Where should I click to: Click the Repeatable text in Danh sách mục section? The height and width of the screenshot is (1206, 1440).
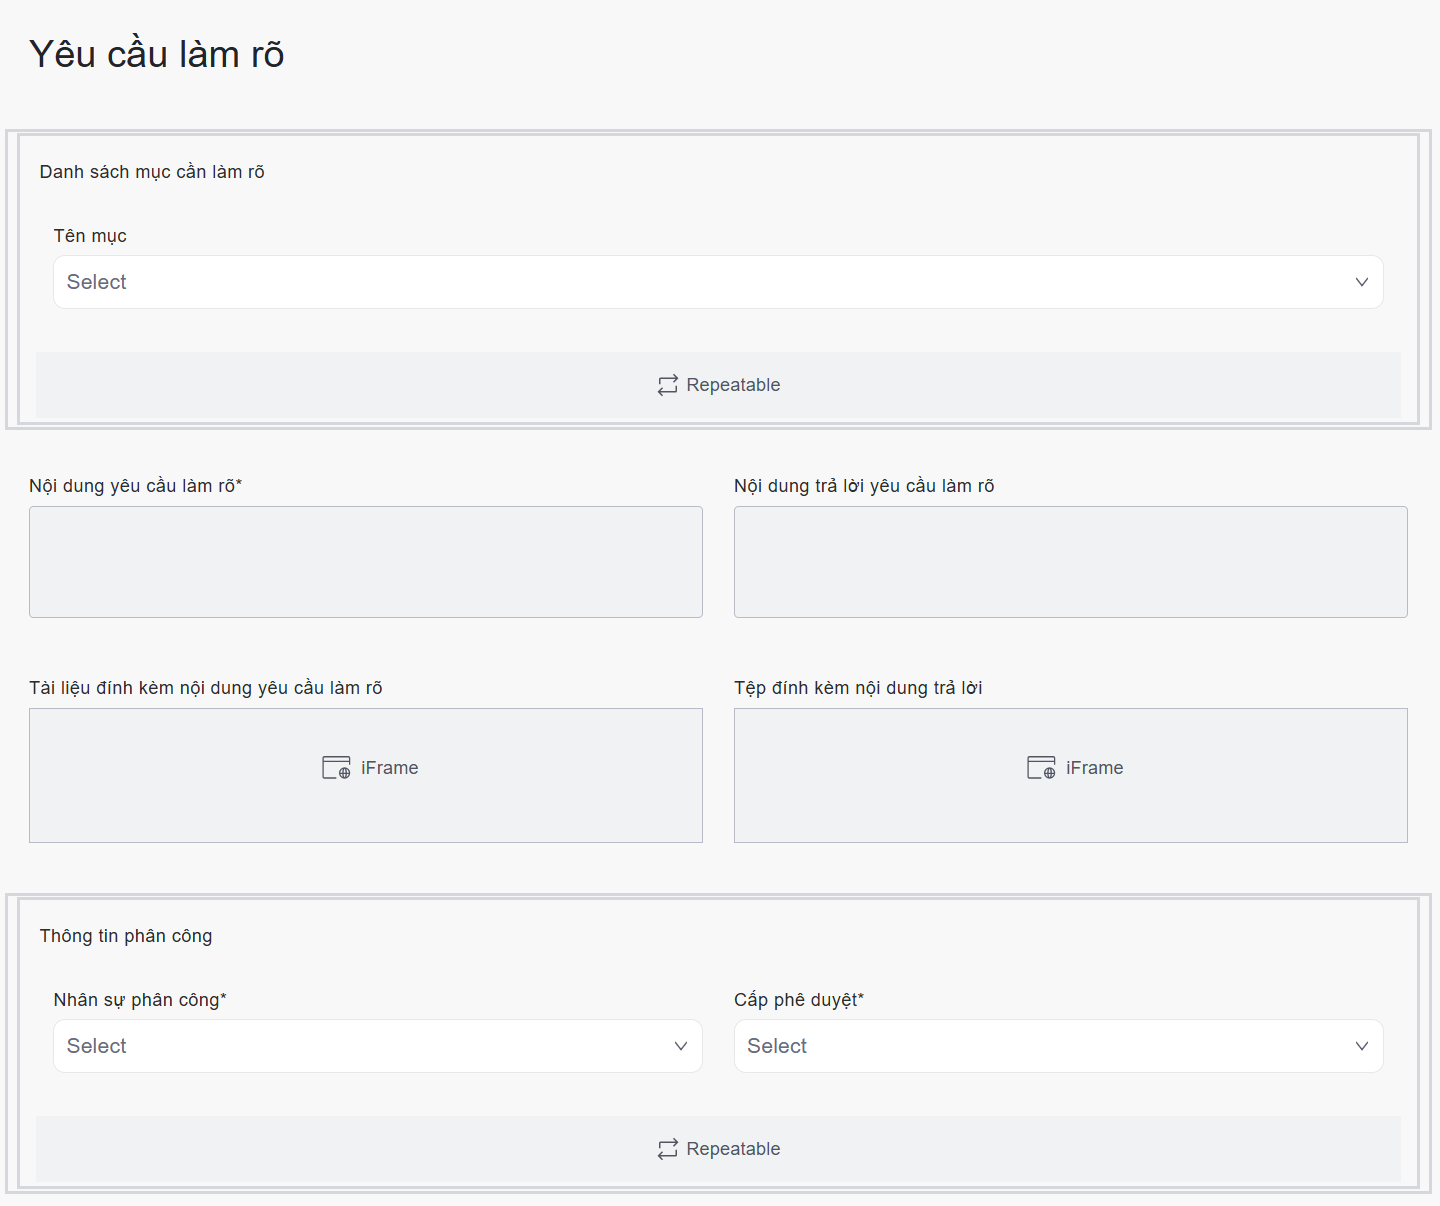(733, 385)
